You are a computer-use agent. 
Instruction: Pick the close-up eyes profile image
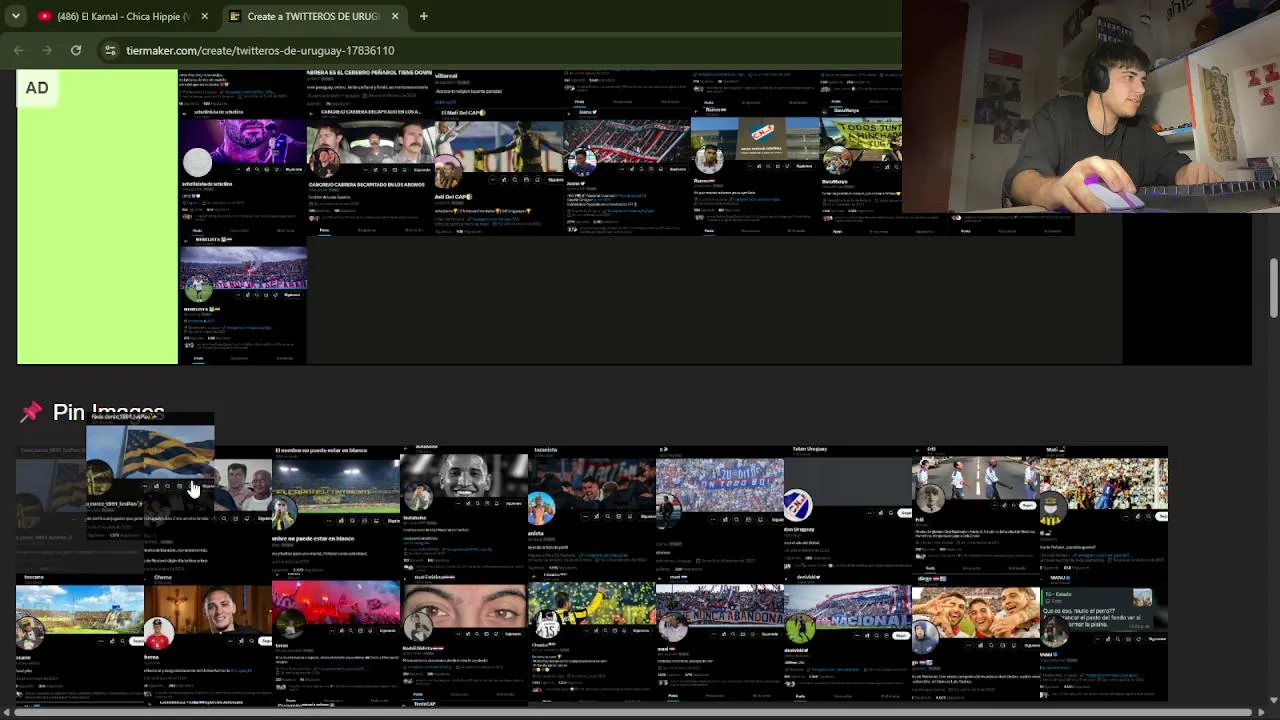tap(464, 638)
